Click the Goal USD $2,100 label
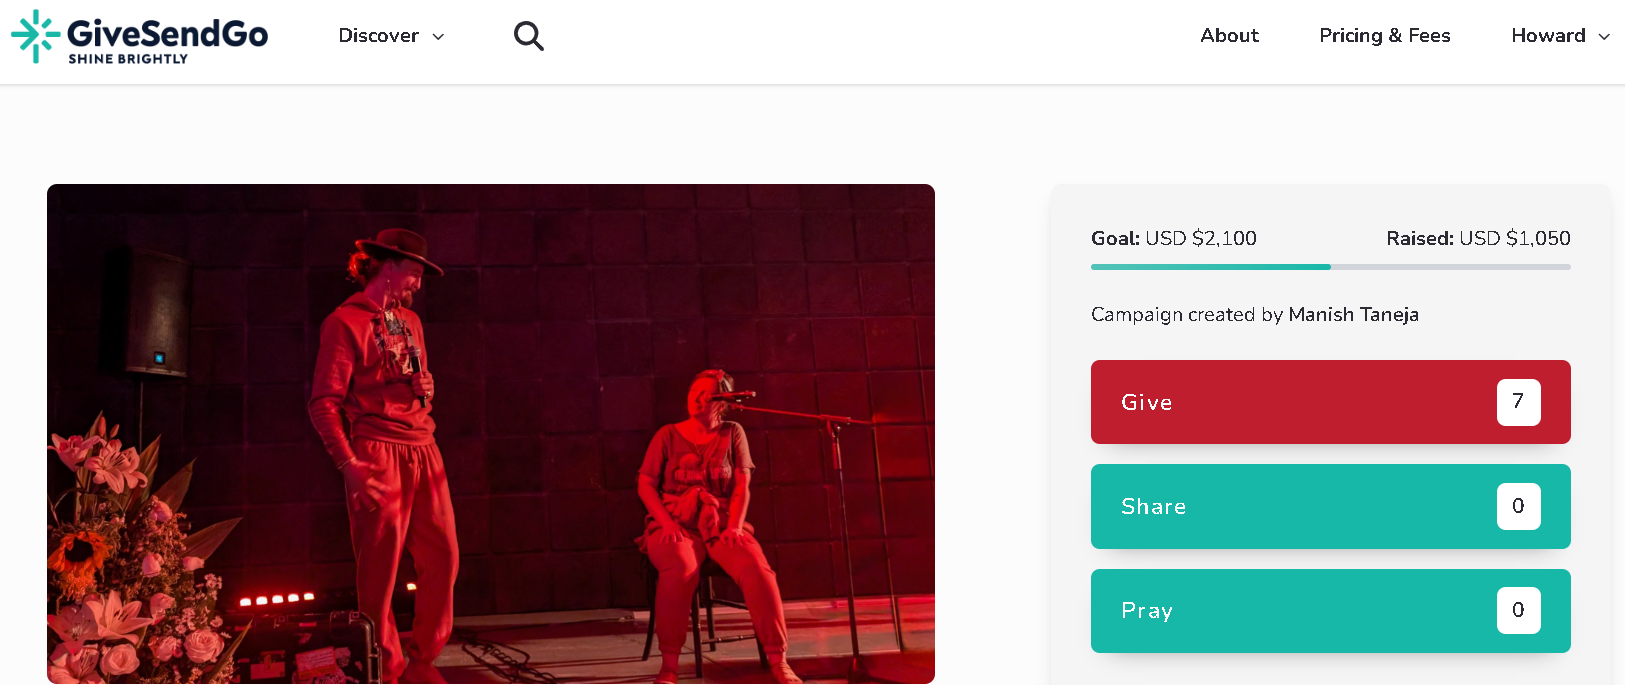This screenshot has width=1625, height=685. 1173,239
